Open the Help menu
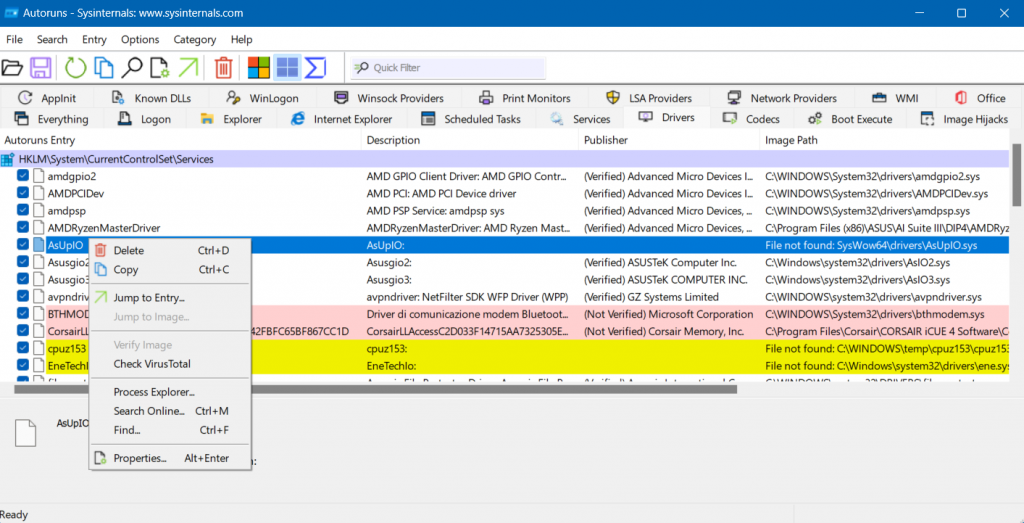The height and width of the screenshot is (523, 1024). (x=242, y=39)
